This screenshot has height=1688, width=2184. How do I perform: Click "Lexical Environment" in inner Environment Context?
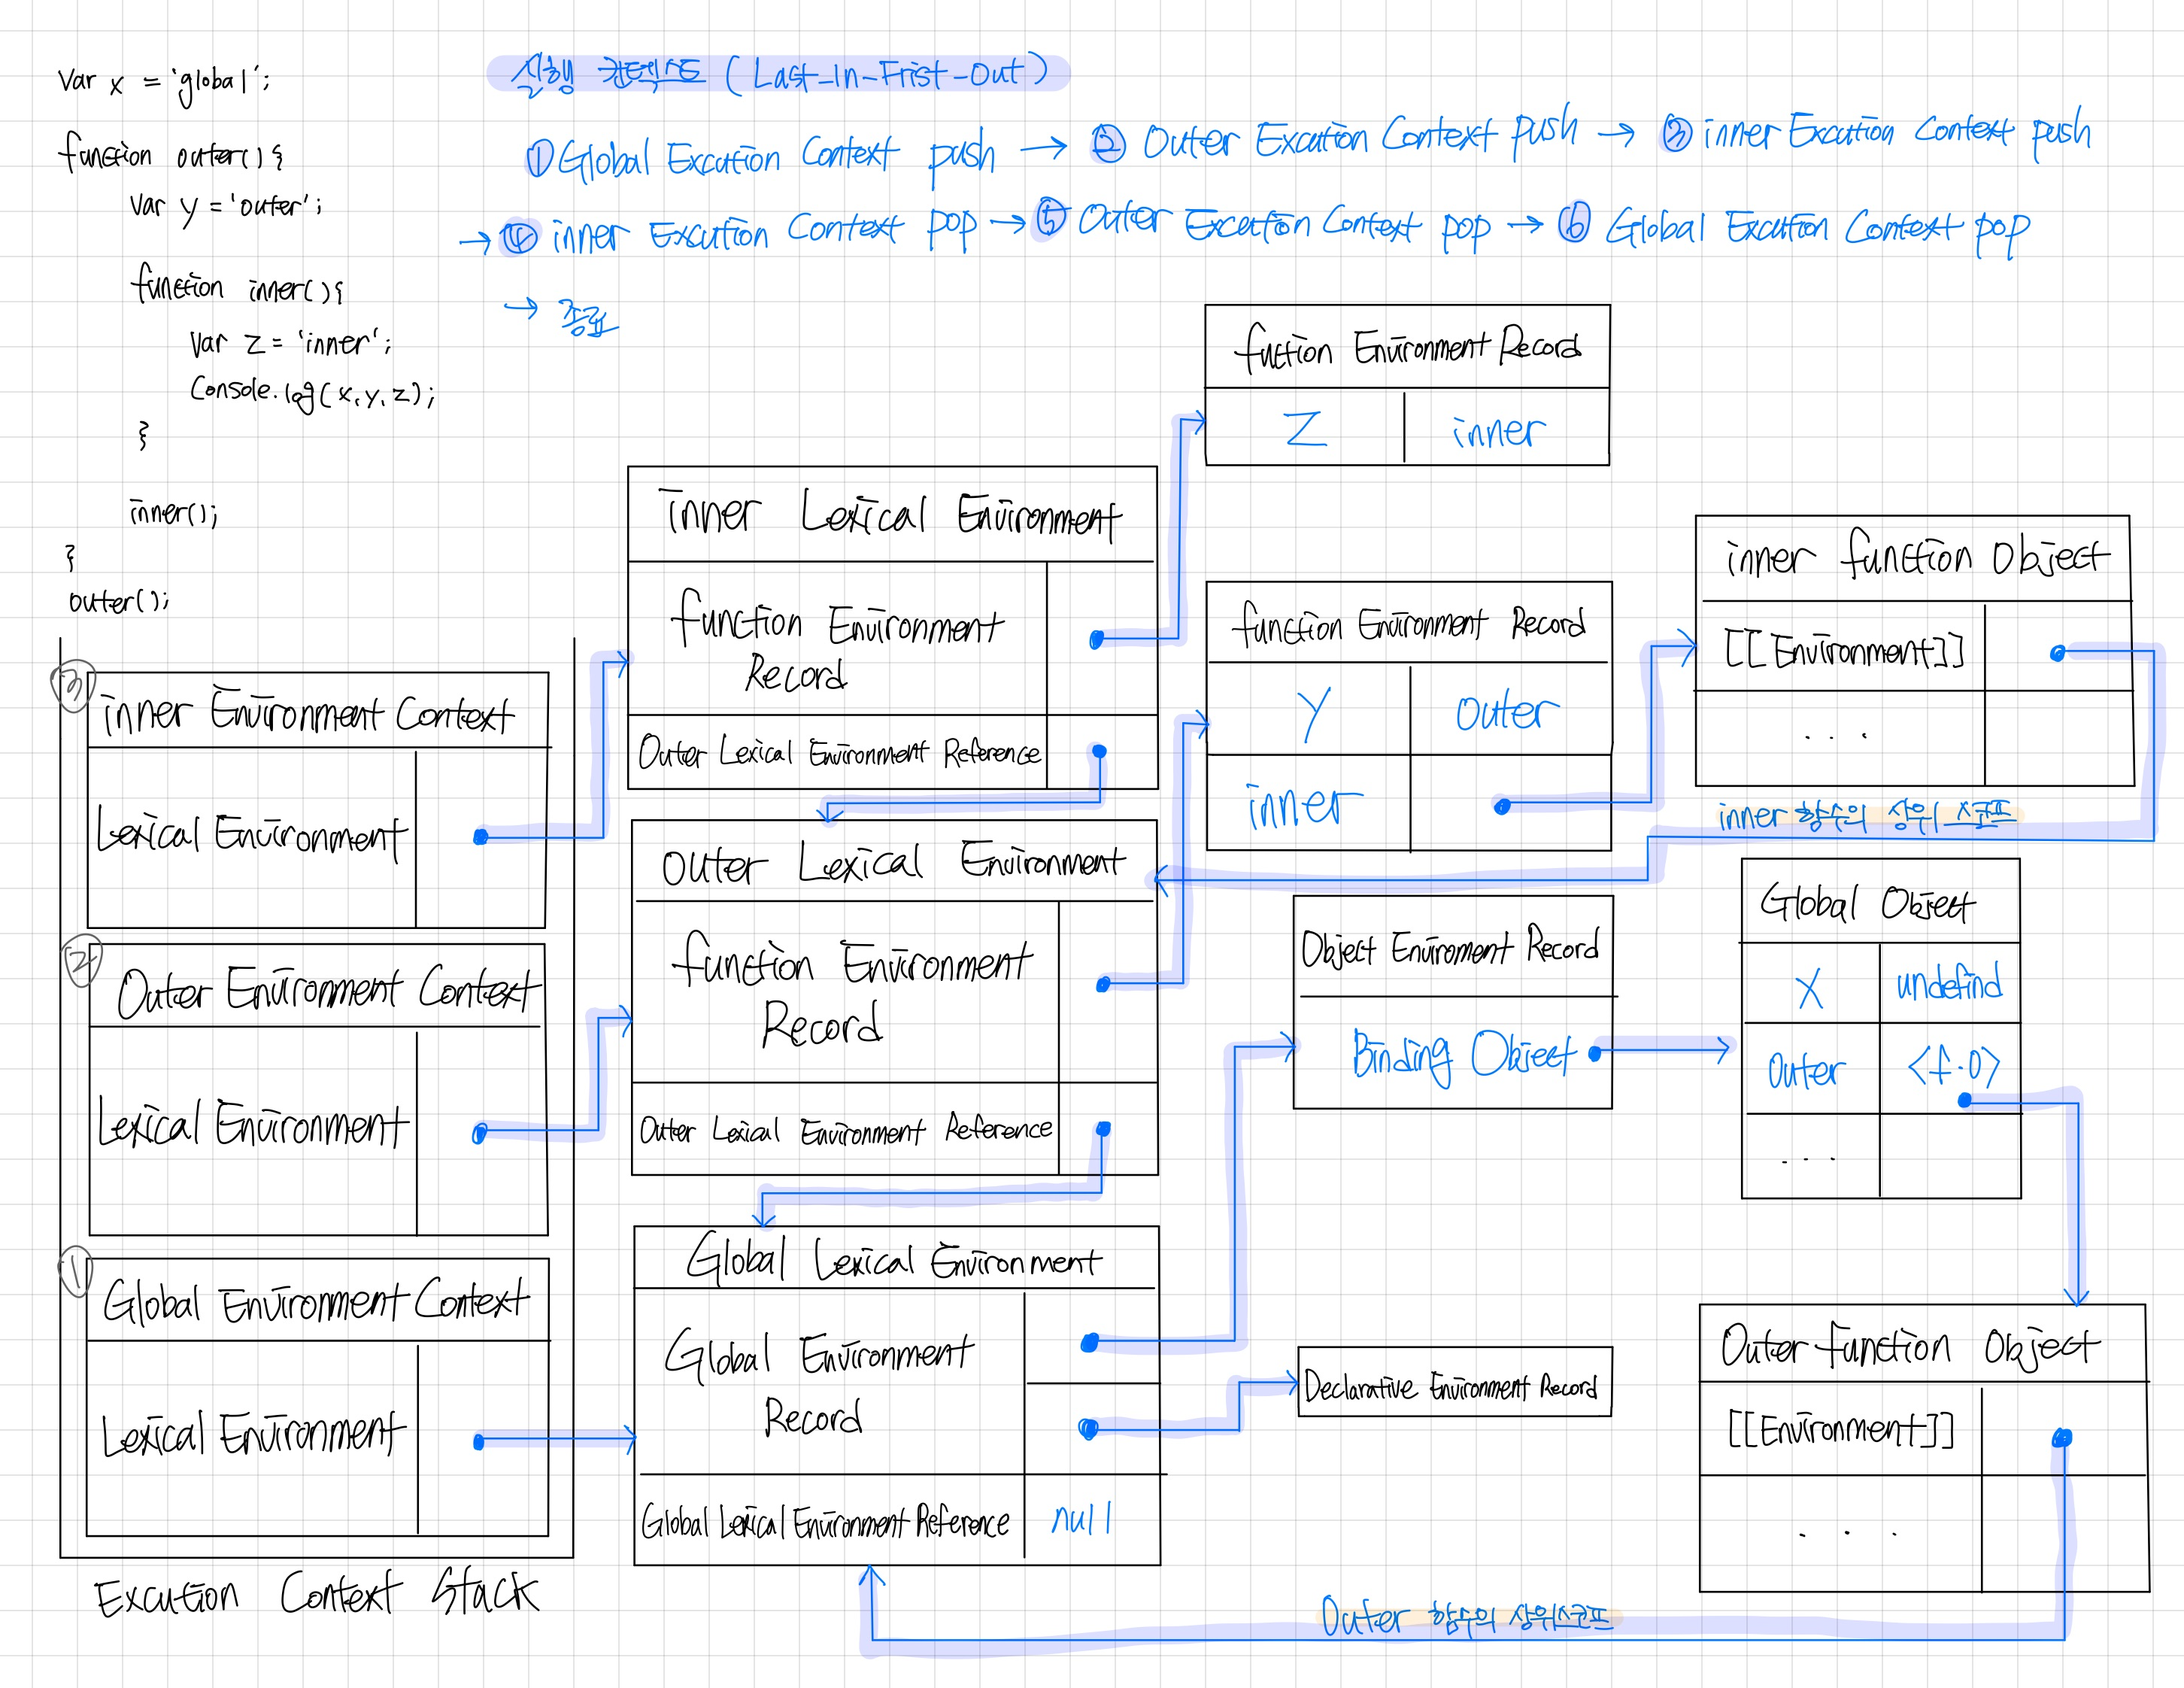pyautogui.click(x=252, y=834)
